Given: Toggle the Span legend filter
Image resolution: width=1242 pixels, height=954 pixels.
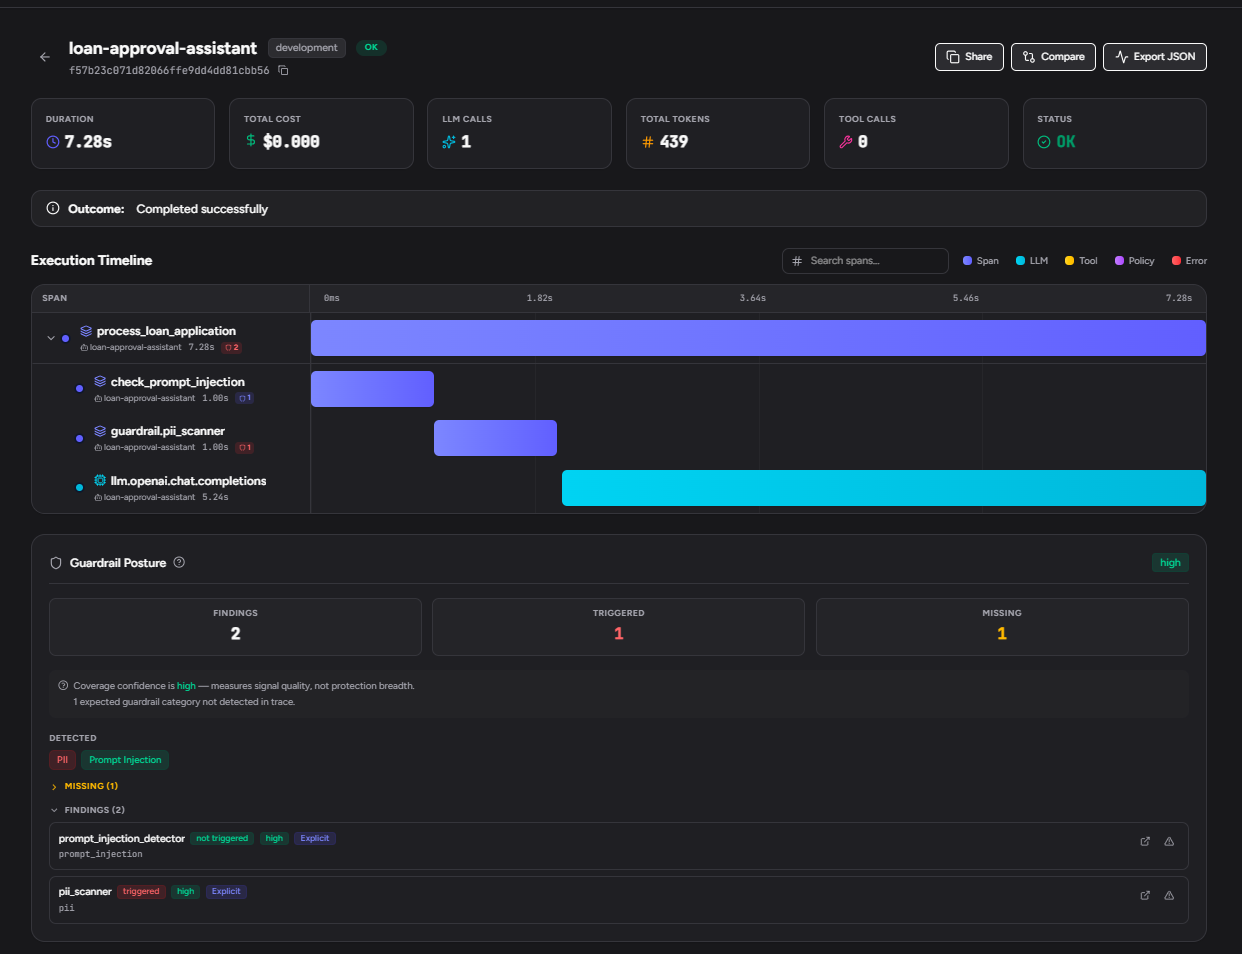Looking at the screenshot, I should point(981,261).
